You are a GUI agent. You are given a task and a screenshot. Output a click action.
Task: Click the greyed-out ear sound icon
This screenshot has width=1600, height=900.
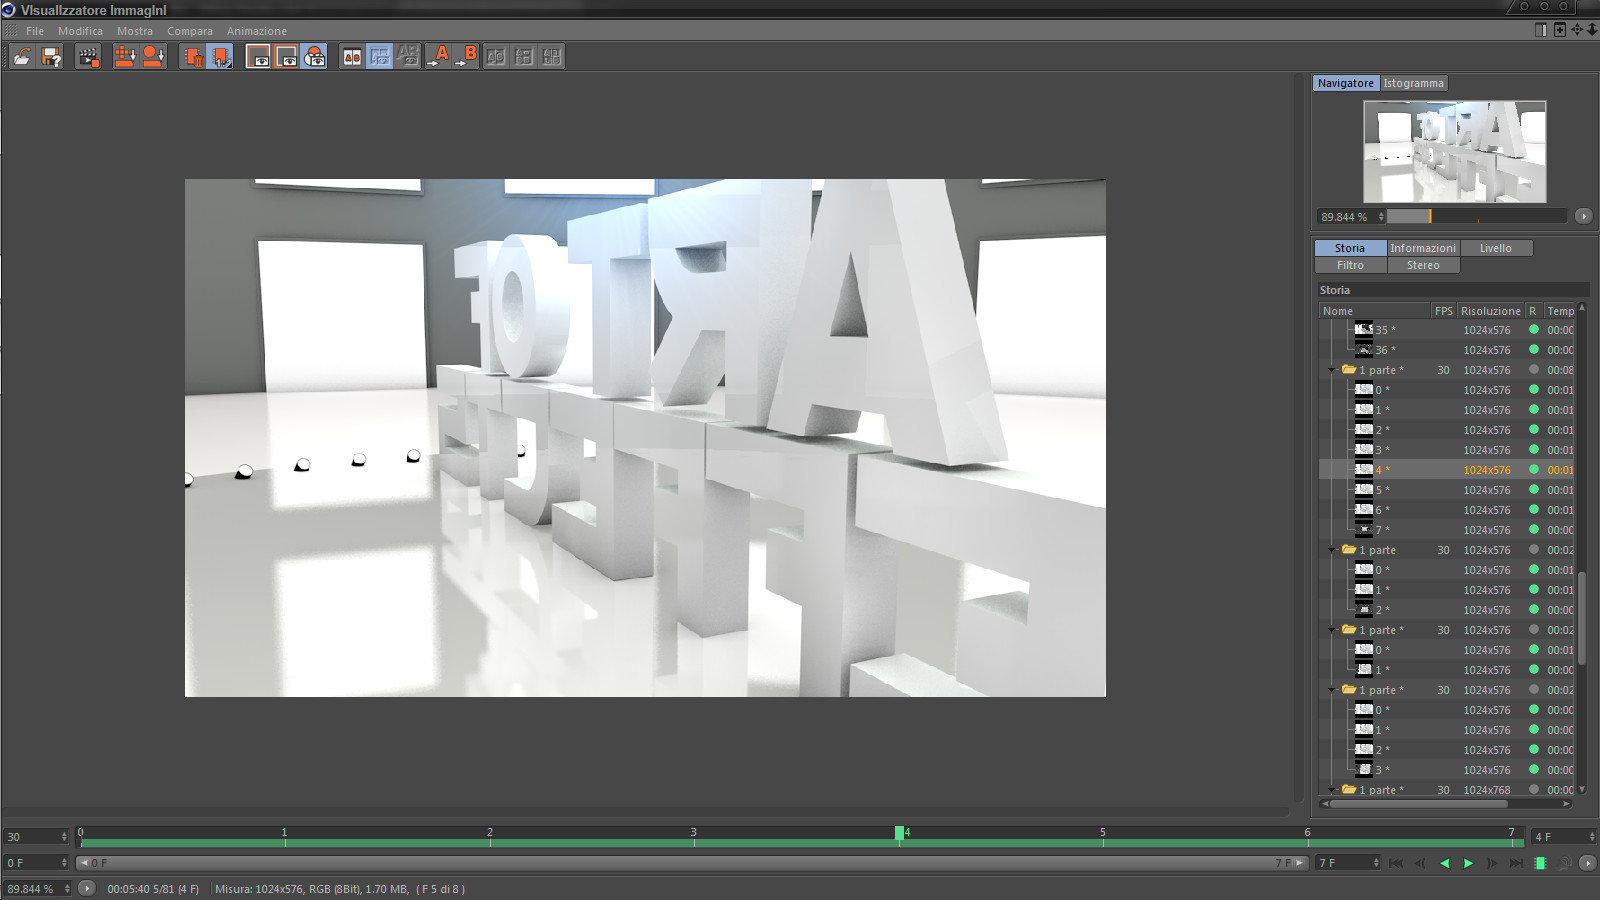(1564, 863)
